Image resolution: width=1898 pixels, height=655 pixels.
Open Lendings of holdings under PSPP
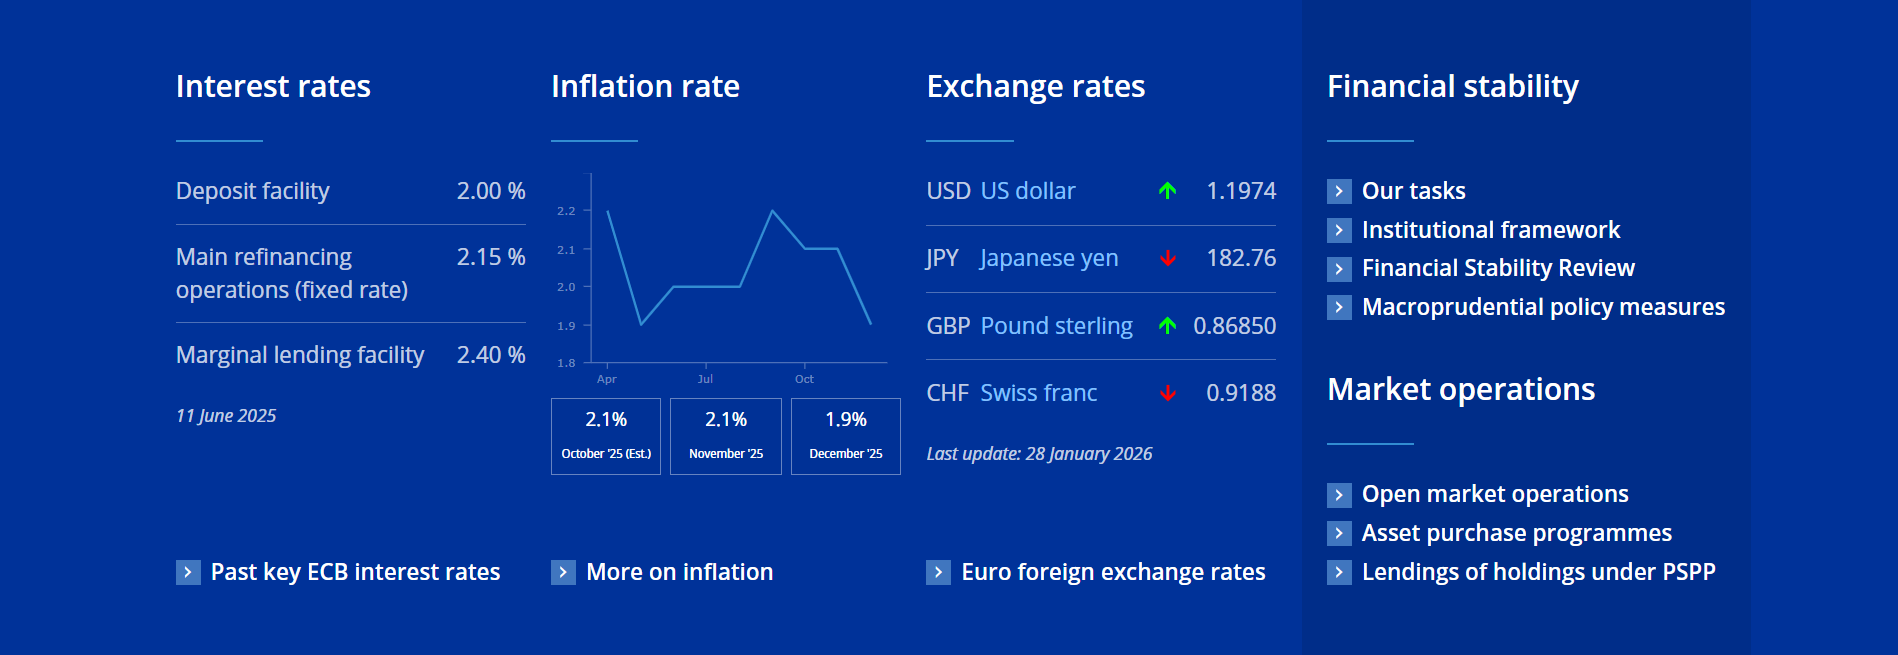1538,572
